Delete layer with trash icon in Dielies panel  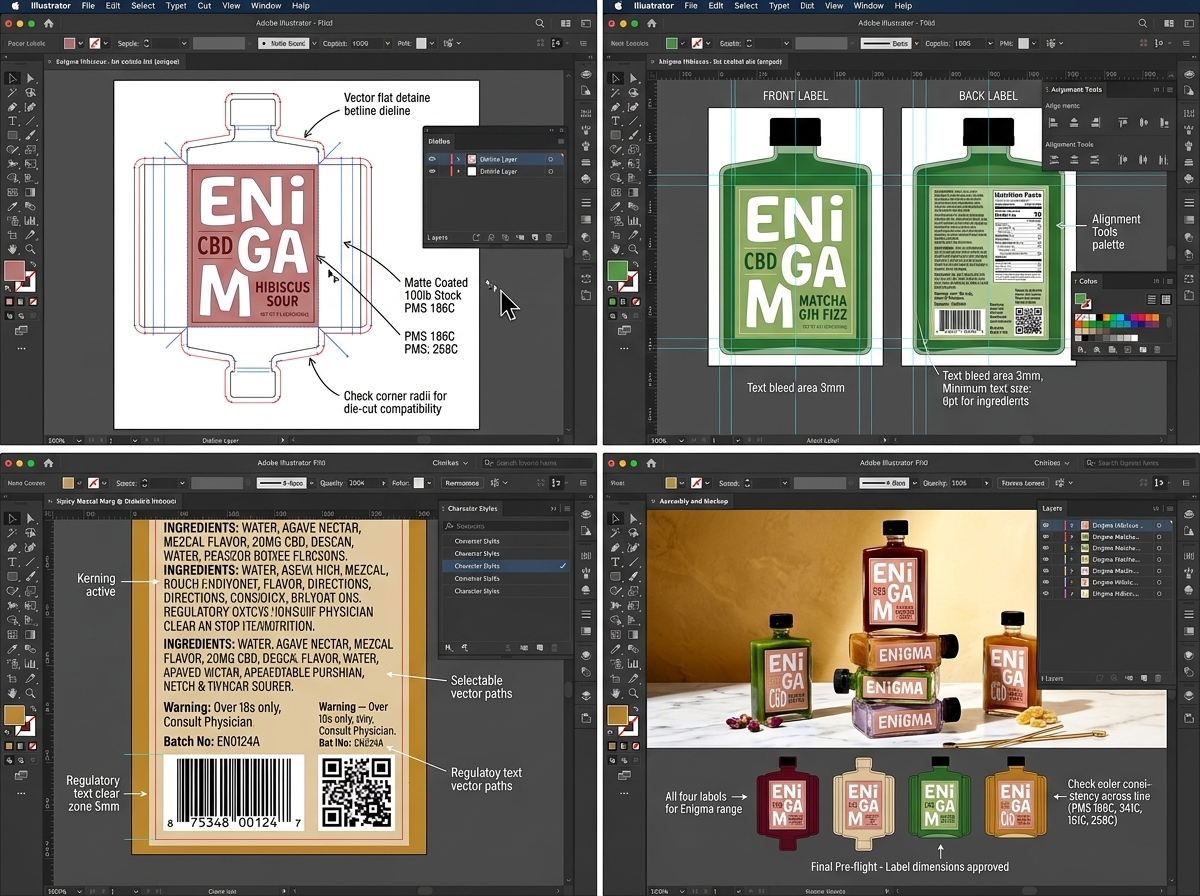coord(548,238)
